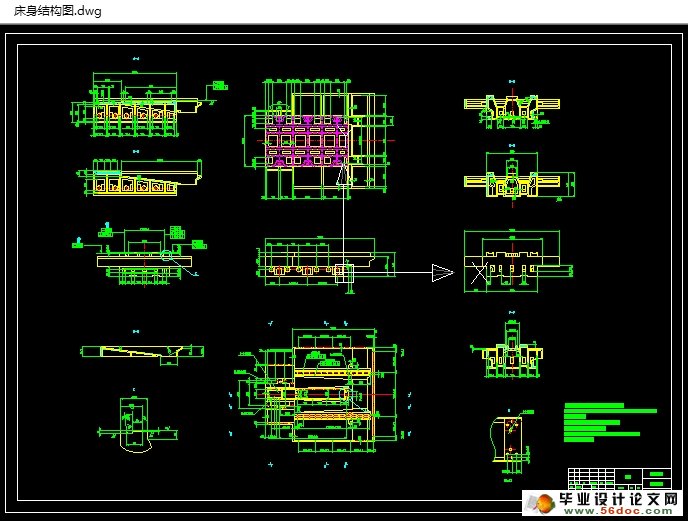Click the top-right cross-section view
688x521 pixels.
[511, 110]
